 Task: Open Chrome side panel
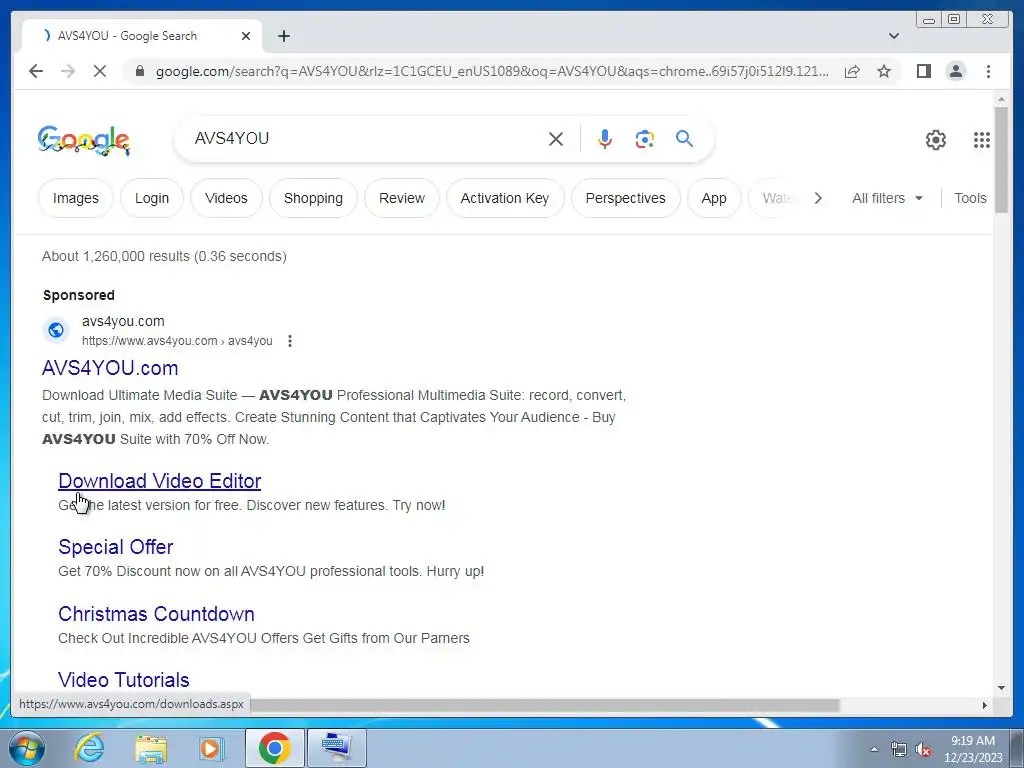point(923,71)
